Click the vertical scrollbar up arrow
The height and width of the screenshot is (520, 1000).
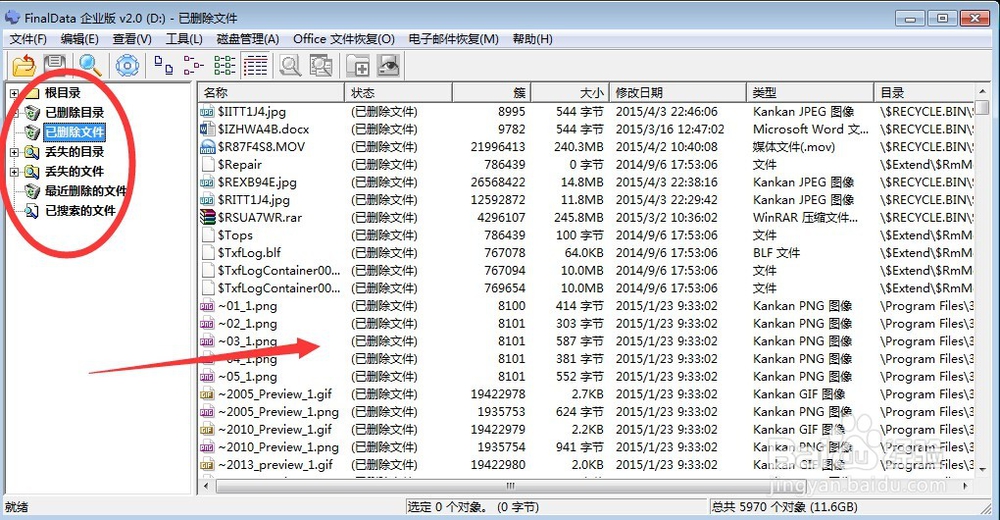tap(983, 91)
